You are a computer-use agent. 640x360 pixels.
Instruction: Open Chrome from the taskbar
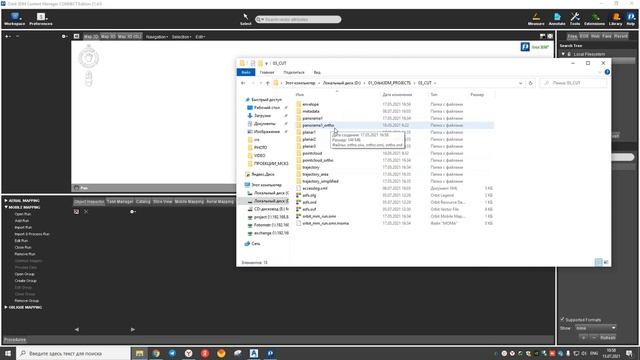point(156,353)
